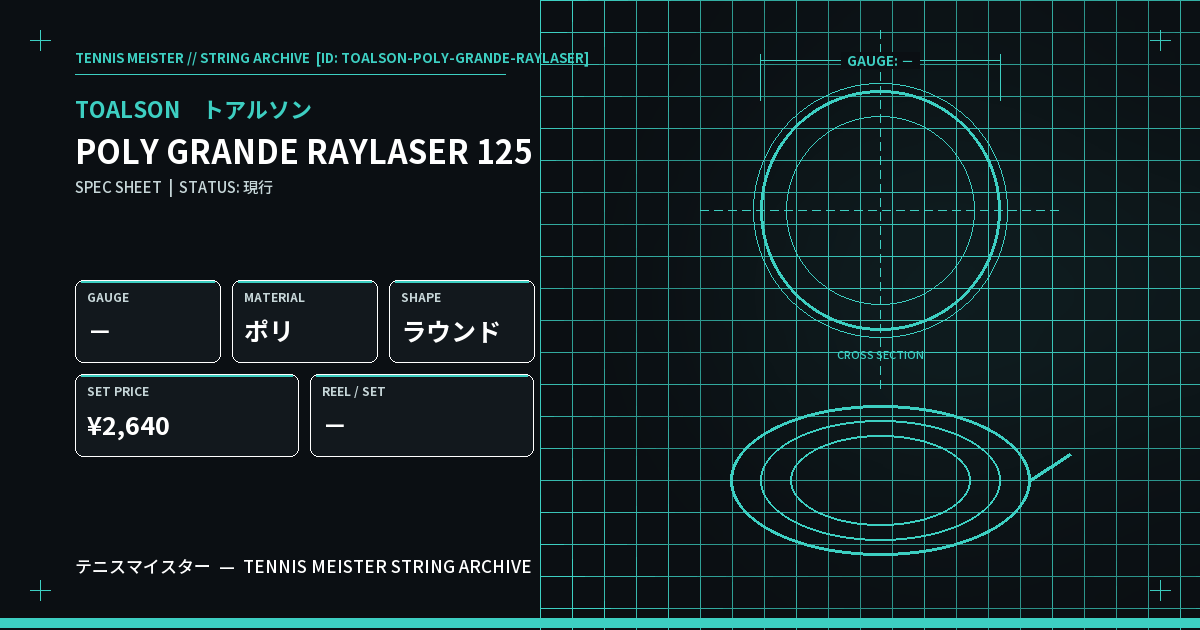Click the brand name TOALSON トアルソン
This screenshot has height=630, width=1200.
tap(194, 110)
